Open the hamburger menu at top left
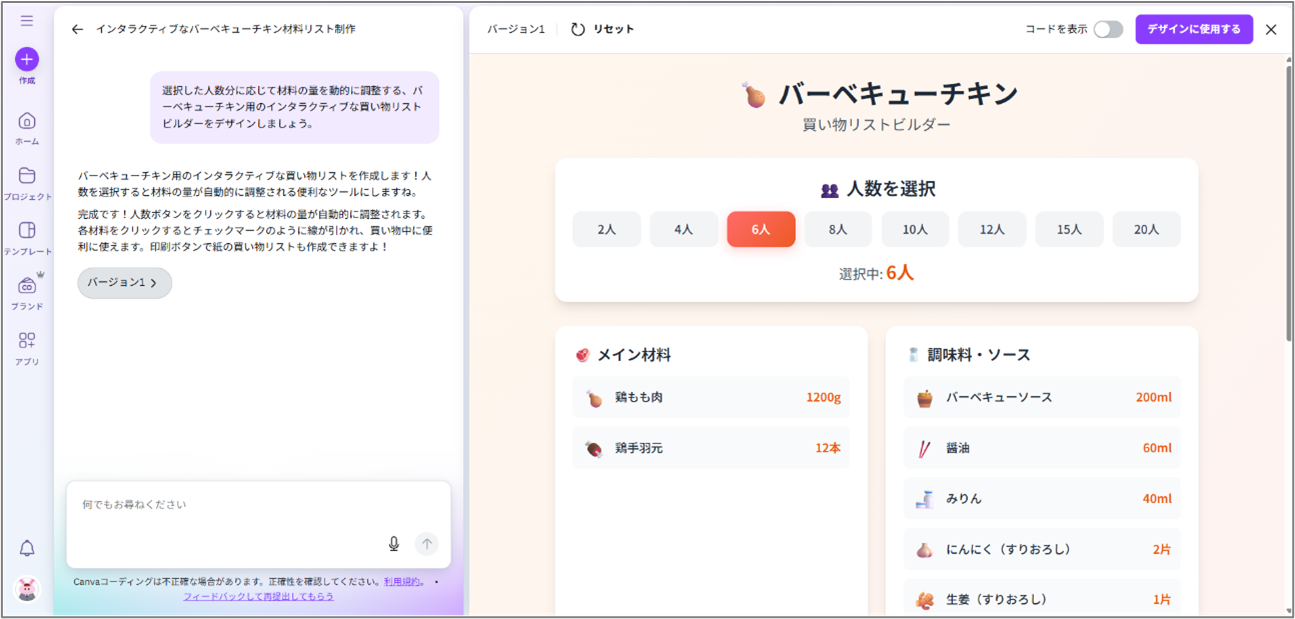Image resolution: width=1295 pixels, height=619 pixels. tap(27, 20)
